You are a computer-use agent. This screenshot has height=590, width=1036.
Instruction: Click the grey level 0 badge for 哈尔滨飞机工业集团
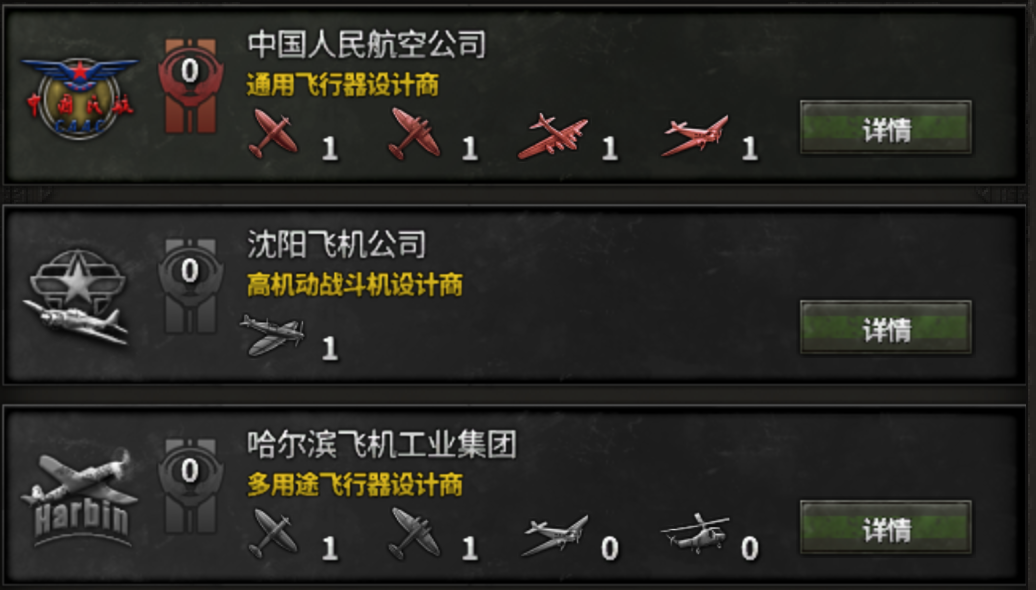[x=190, y=486]
